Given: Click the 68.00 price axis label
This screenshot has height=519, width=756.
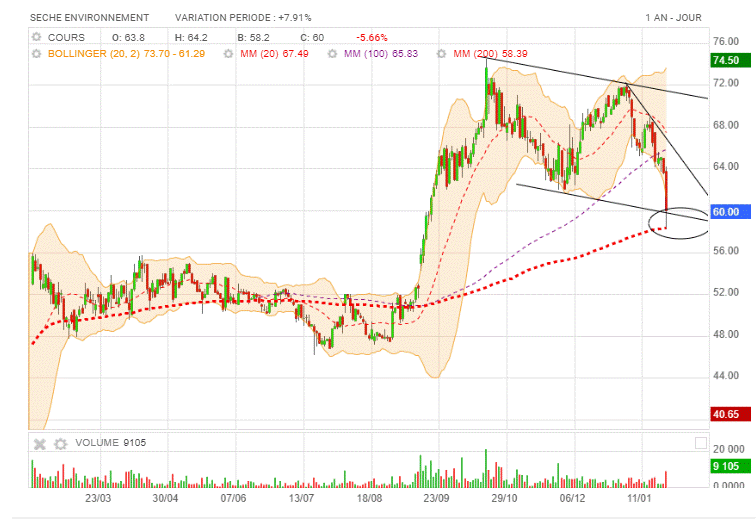Looking at the screenshot, I should click(x=726, y=125).
